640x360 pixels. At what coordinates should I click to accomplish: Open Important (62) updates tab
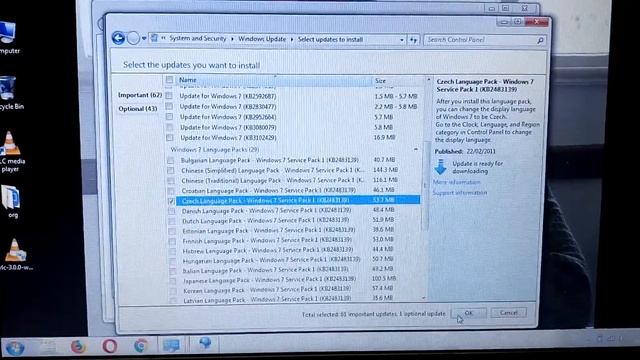pos(140,95)
